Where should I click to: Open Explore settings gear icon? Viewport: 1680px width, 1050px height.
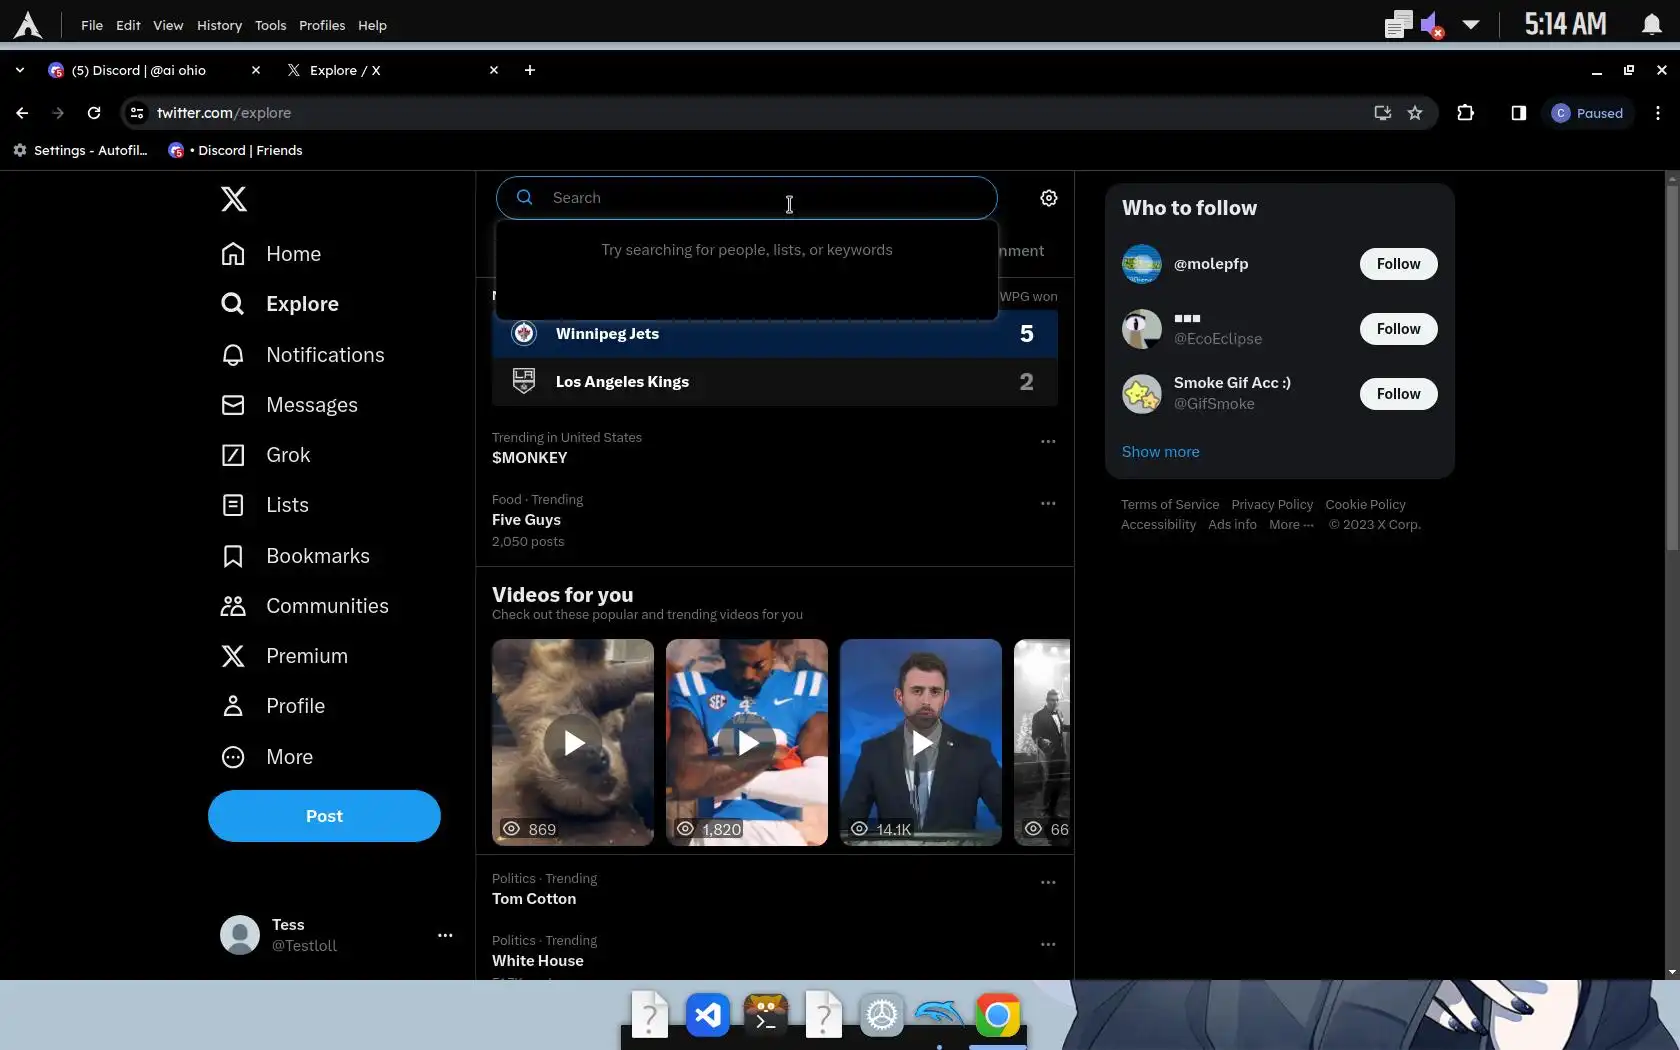click(x=1049, y=198)
